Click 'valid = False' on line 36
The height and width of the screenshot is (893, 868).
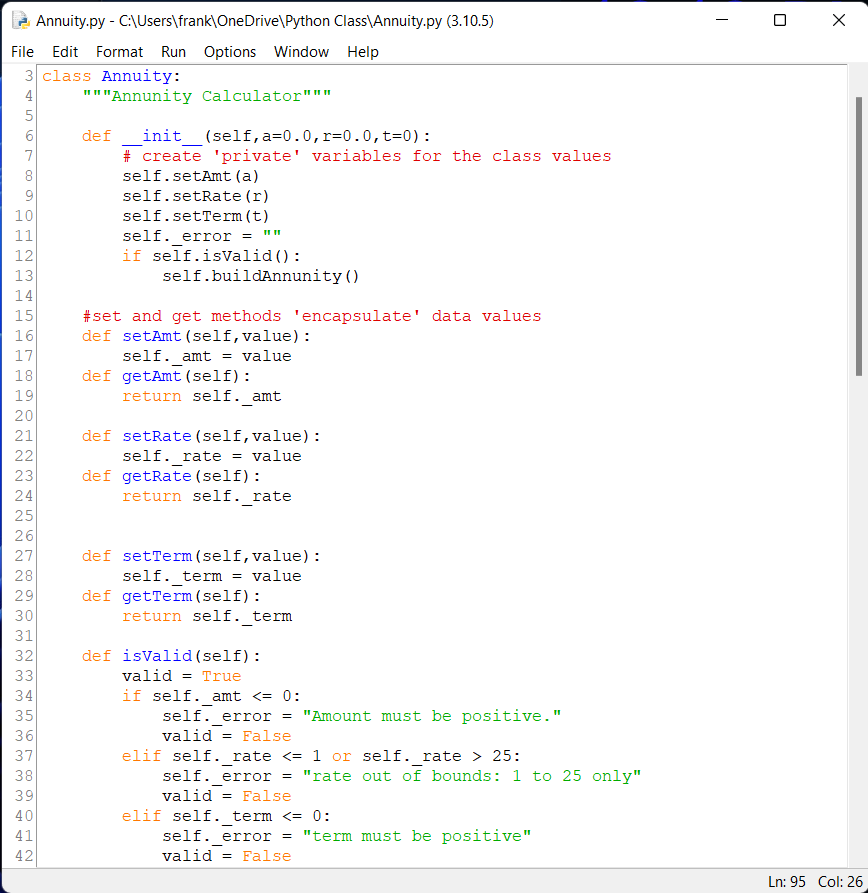click(227, 736)
